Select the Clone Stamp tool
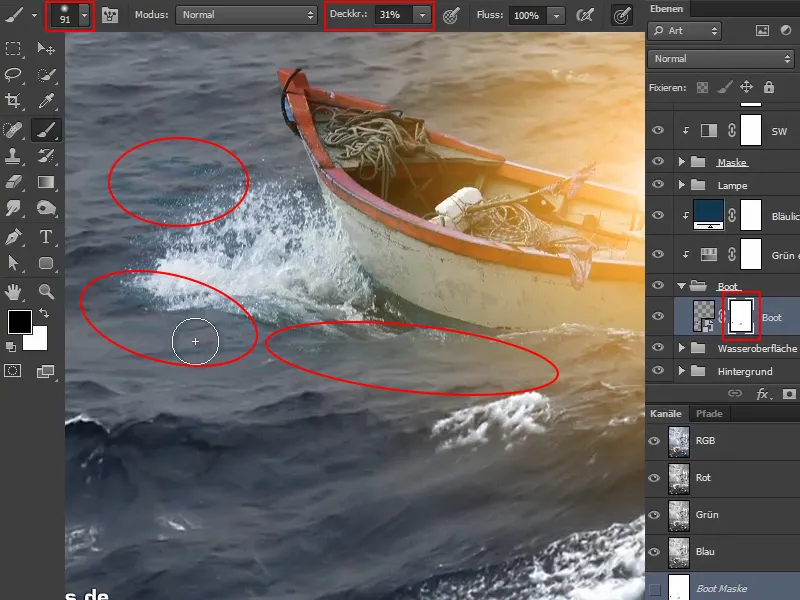 [x=13, y=156]
